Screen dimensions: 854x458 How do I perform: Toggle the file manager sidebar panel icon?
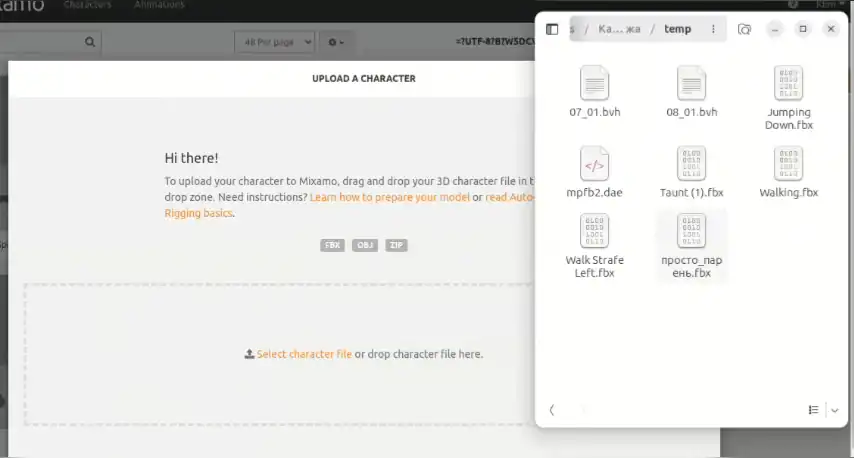click(552, 29)
